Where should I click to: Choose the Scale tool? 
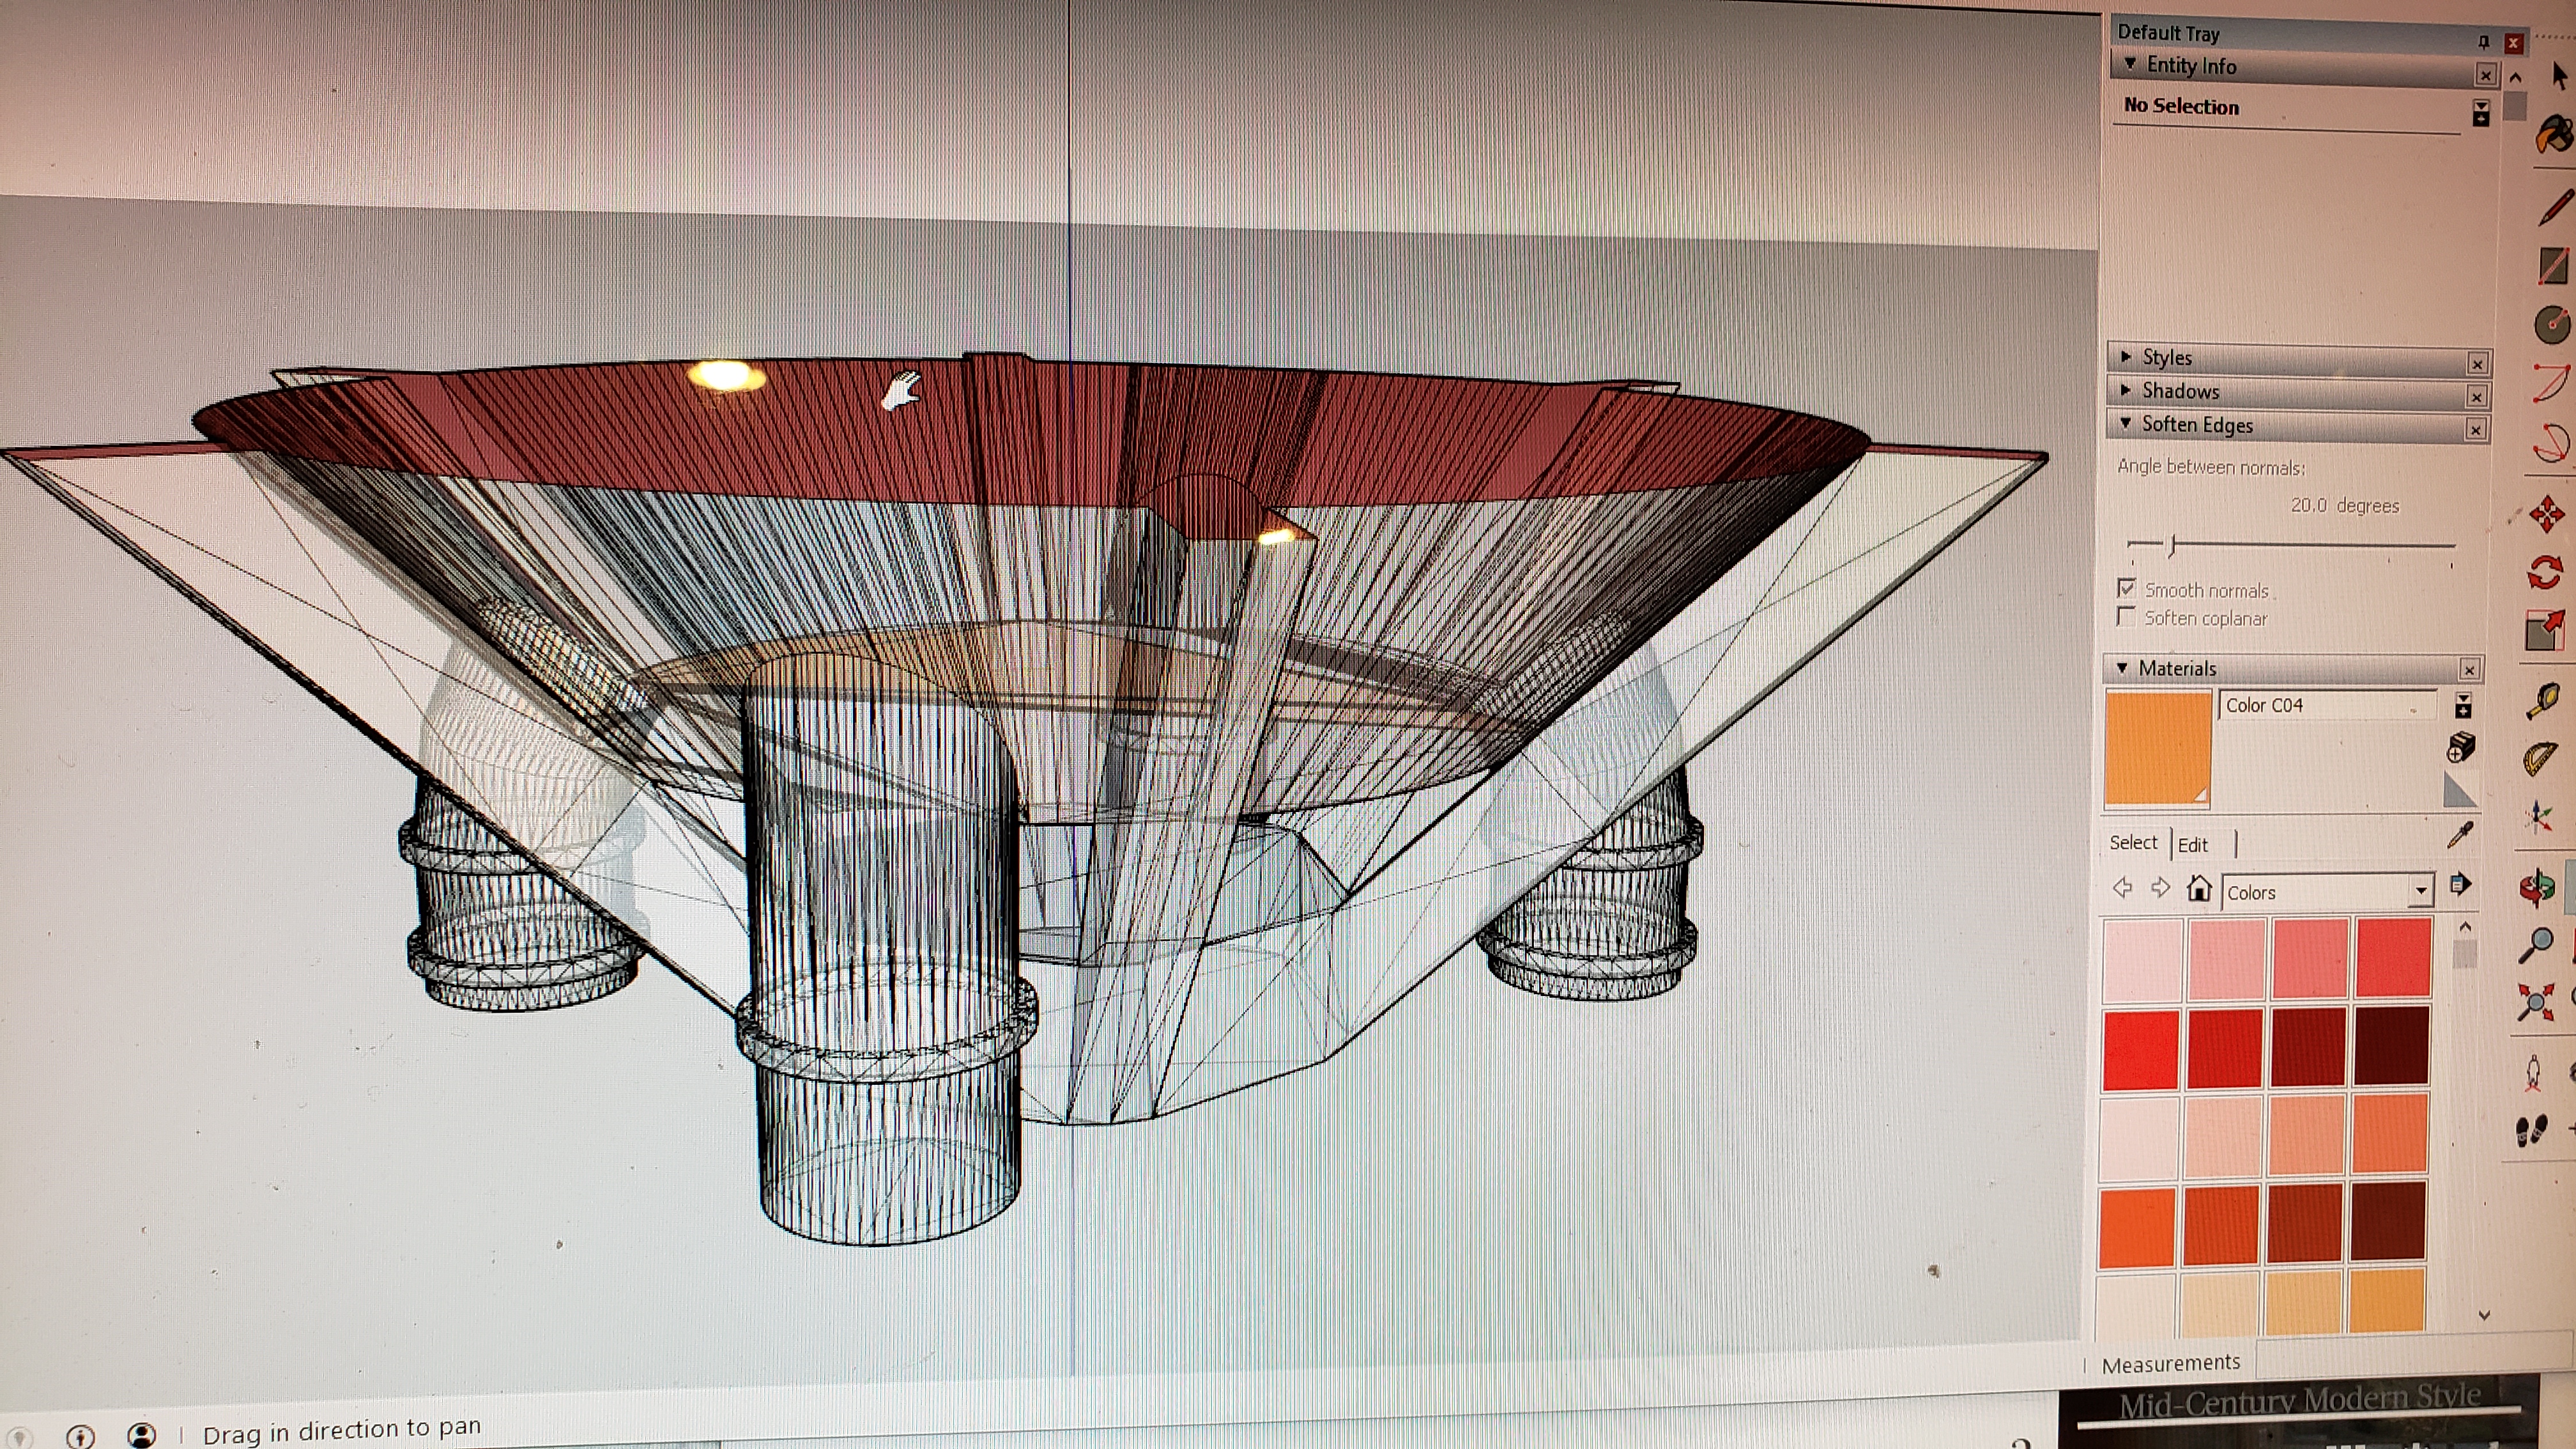pos(2544,631)
